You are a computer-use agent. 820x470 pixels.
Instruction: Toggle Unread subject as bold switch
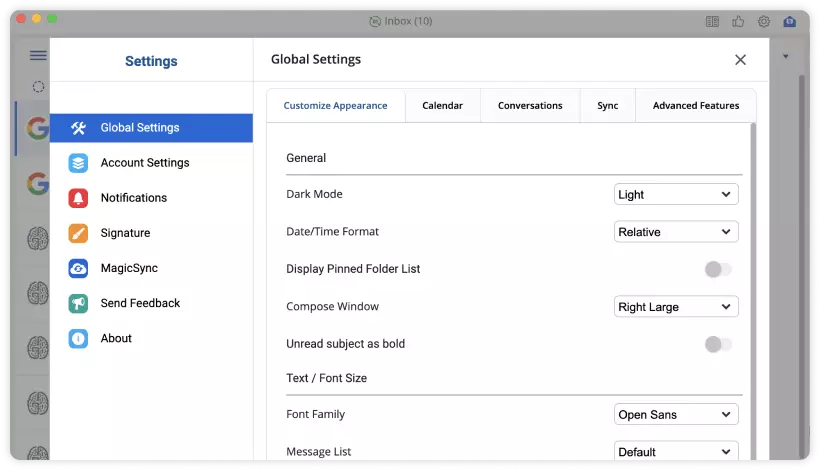tap(718, 344)
